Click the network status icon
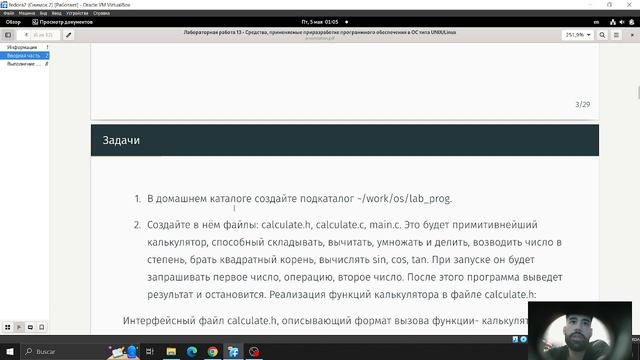The width and height of the screenshot is (640, 360). coord(613,22)
